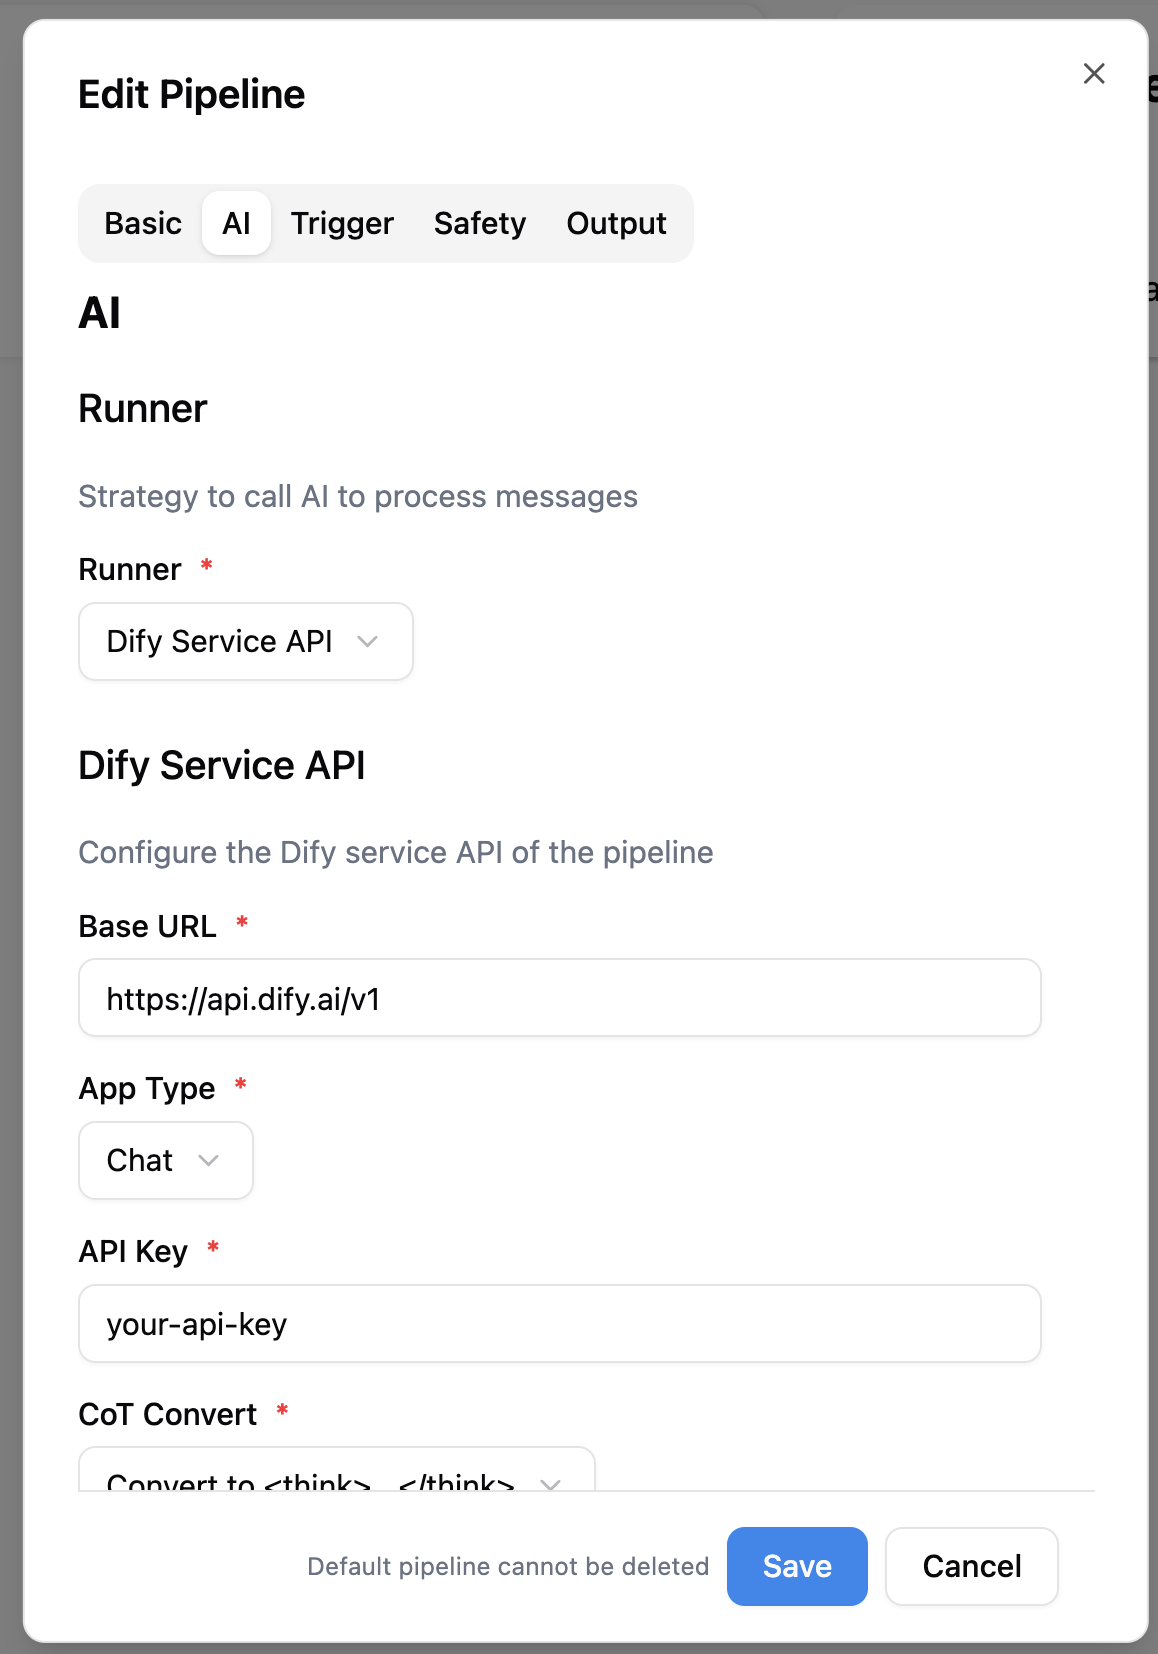
Task: Click the CoT Convert field label
Action: [x=168, y=1414]
